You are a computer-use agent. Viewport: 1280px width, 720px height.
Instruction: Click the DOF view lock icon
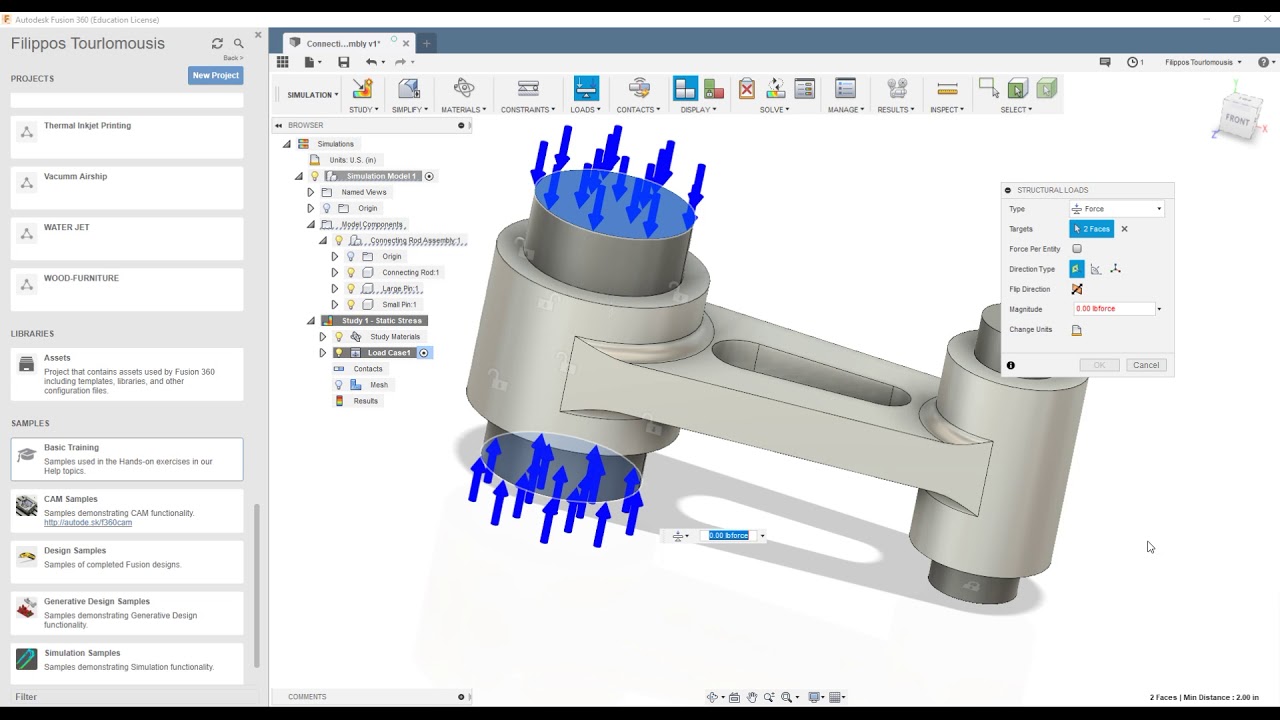pos(713,89)
